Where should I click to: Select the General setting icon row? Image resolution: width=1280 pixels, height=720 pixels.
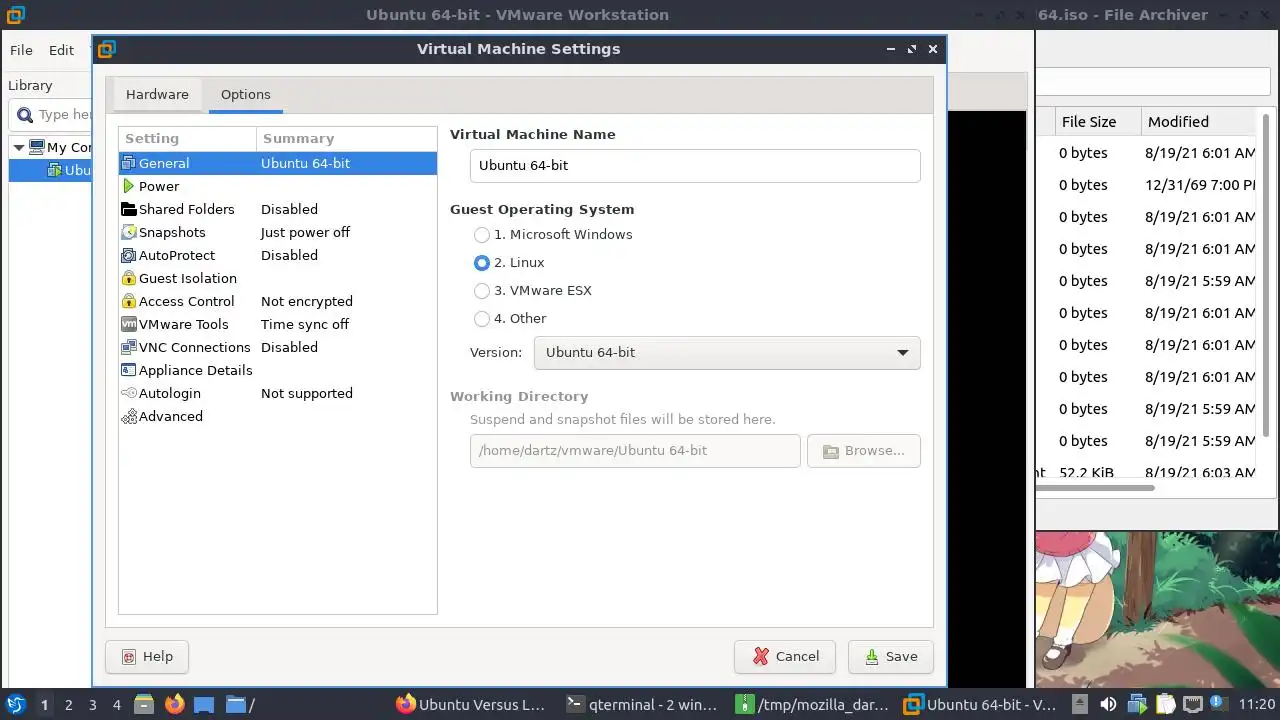tap(277, 163)
